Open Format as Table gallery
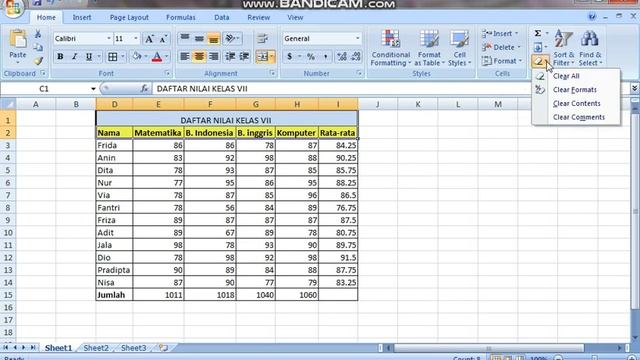This screenshot has height=360, width=640. tap(429, 48)
